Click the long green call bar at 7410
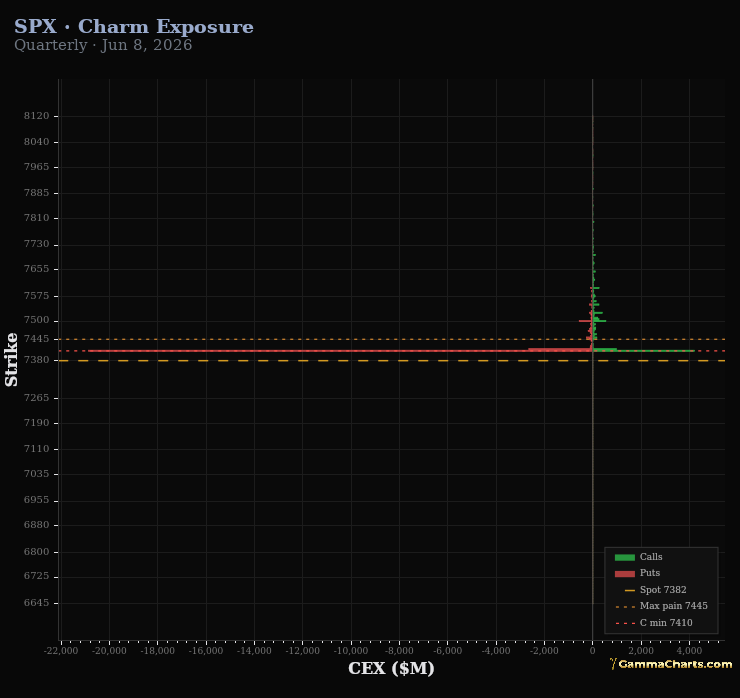 (644, 351)
